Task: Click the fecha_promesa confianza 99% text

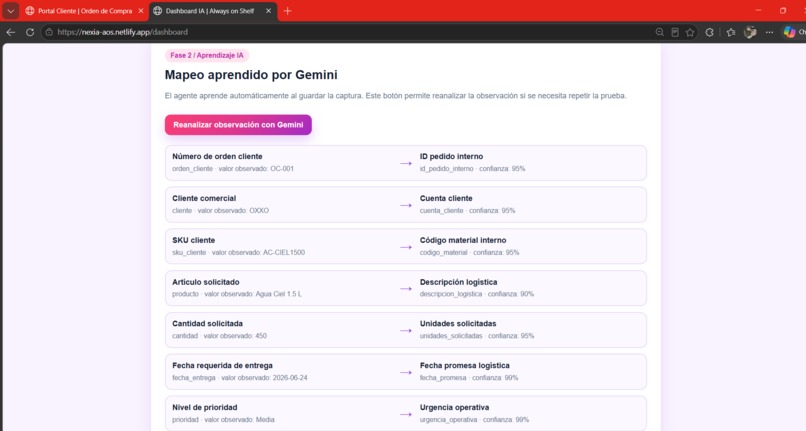Action: click(469, 378)
